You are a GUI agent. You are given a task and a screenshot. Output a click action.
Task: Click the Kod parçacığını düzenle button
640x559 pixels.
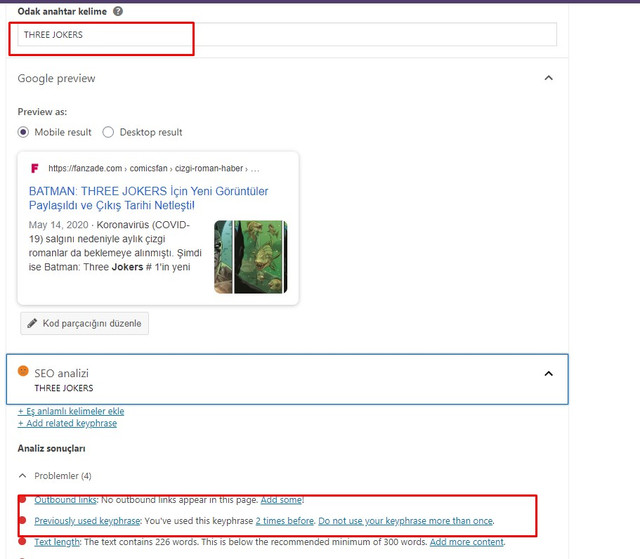point(84,324)
